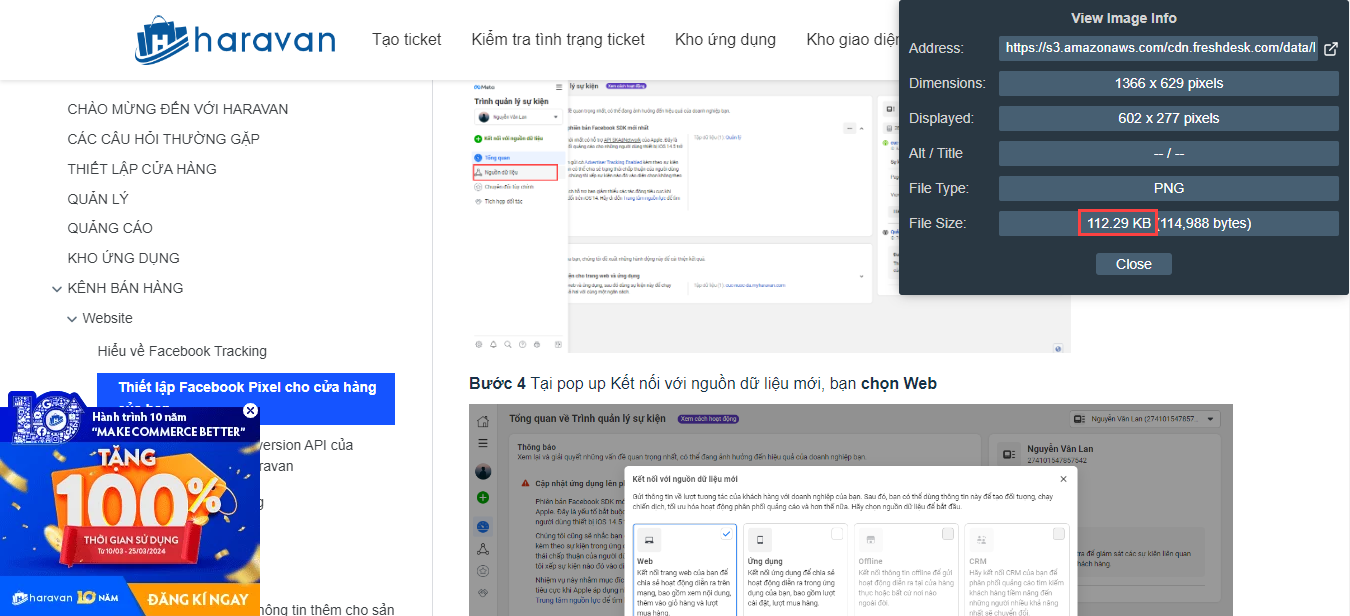This screenshot has width=1350, height=616.
Task: Tick the Ứng dụng card checkbox
Action: pyautogui.click(x=836, y=535)
